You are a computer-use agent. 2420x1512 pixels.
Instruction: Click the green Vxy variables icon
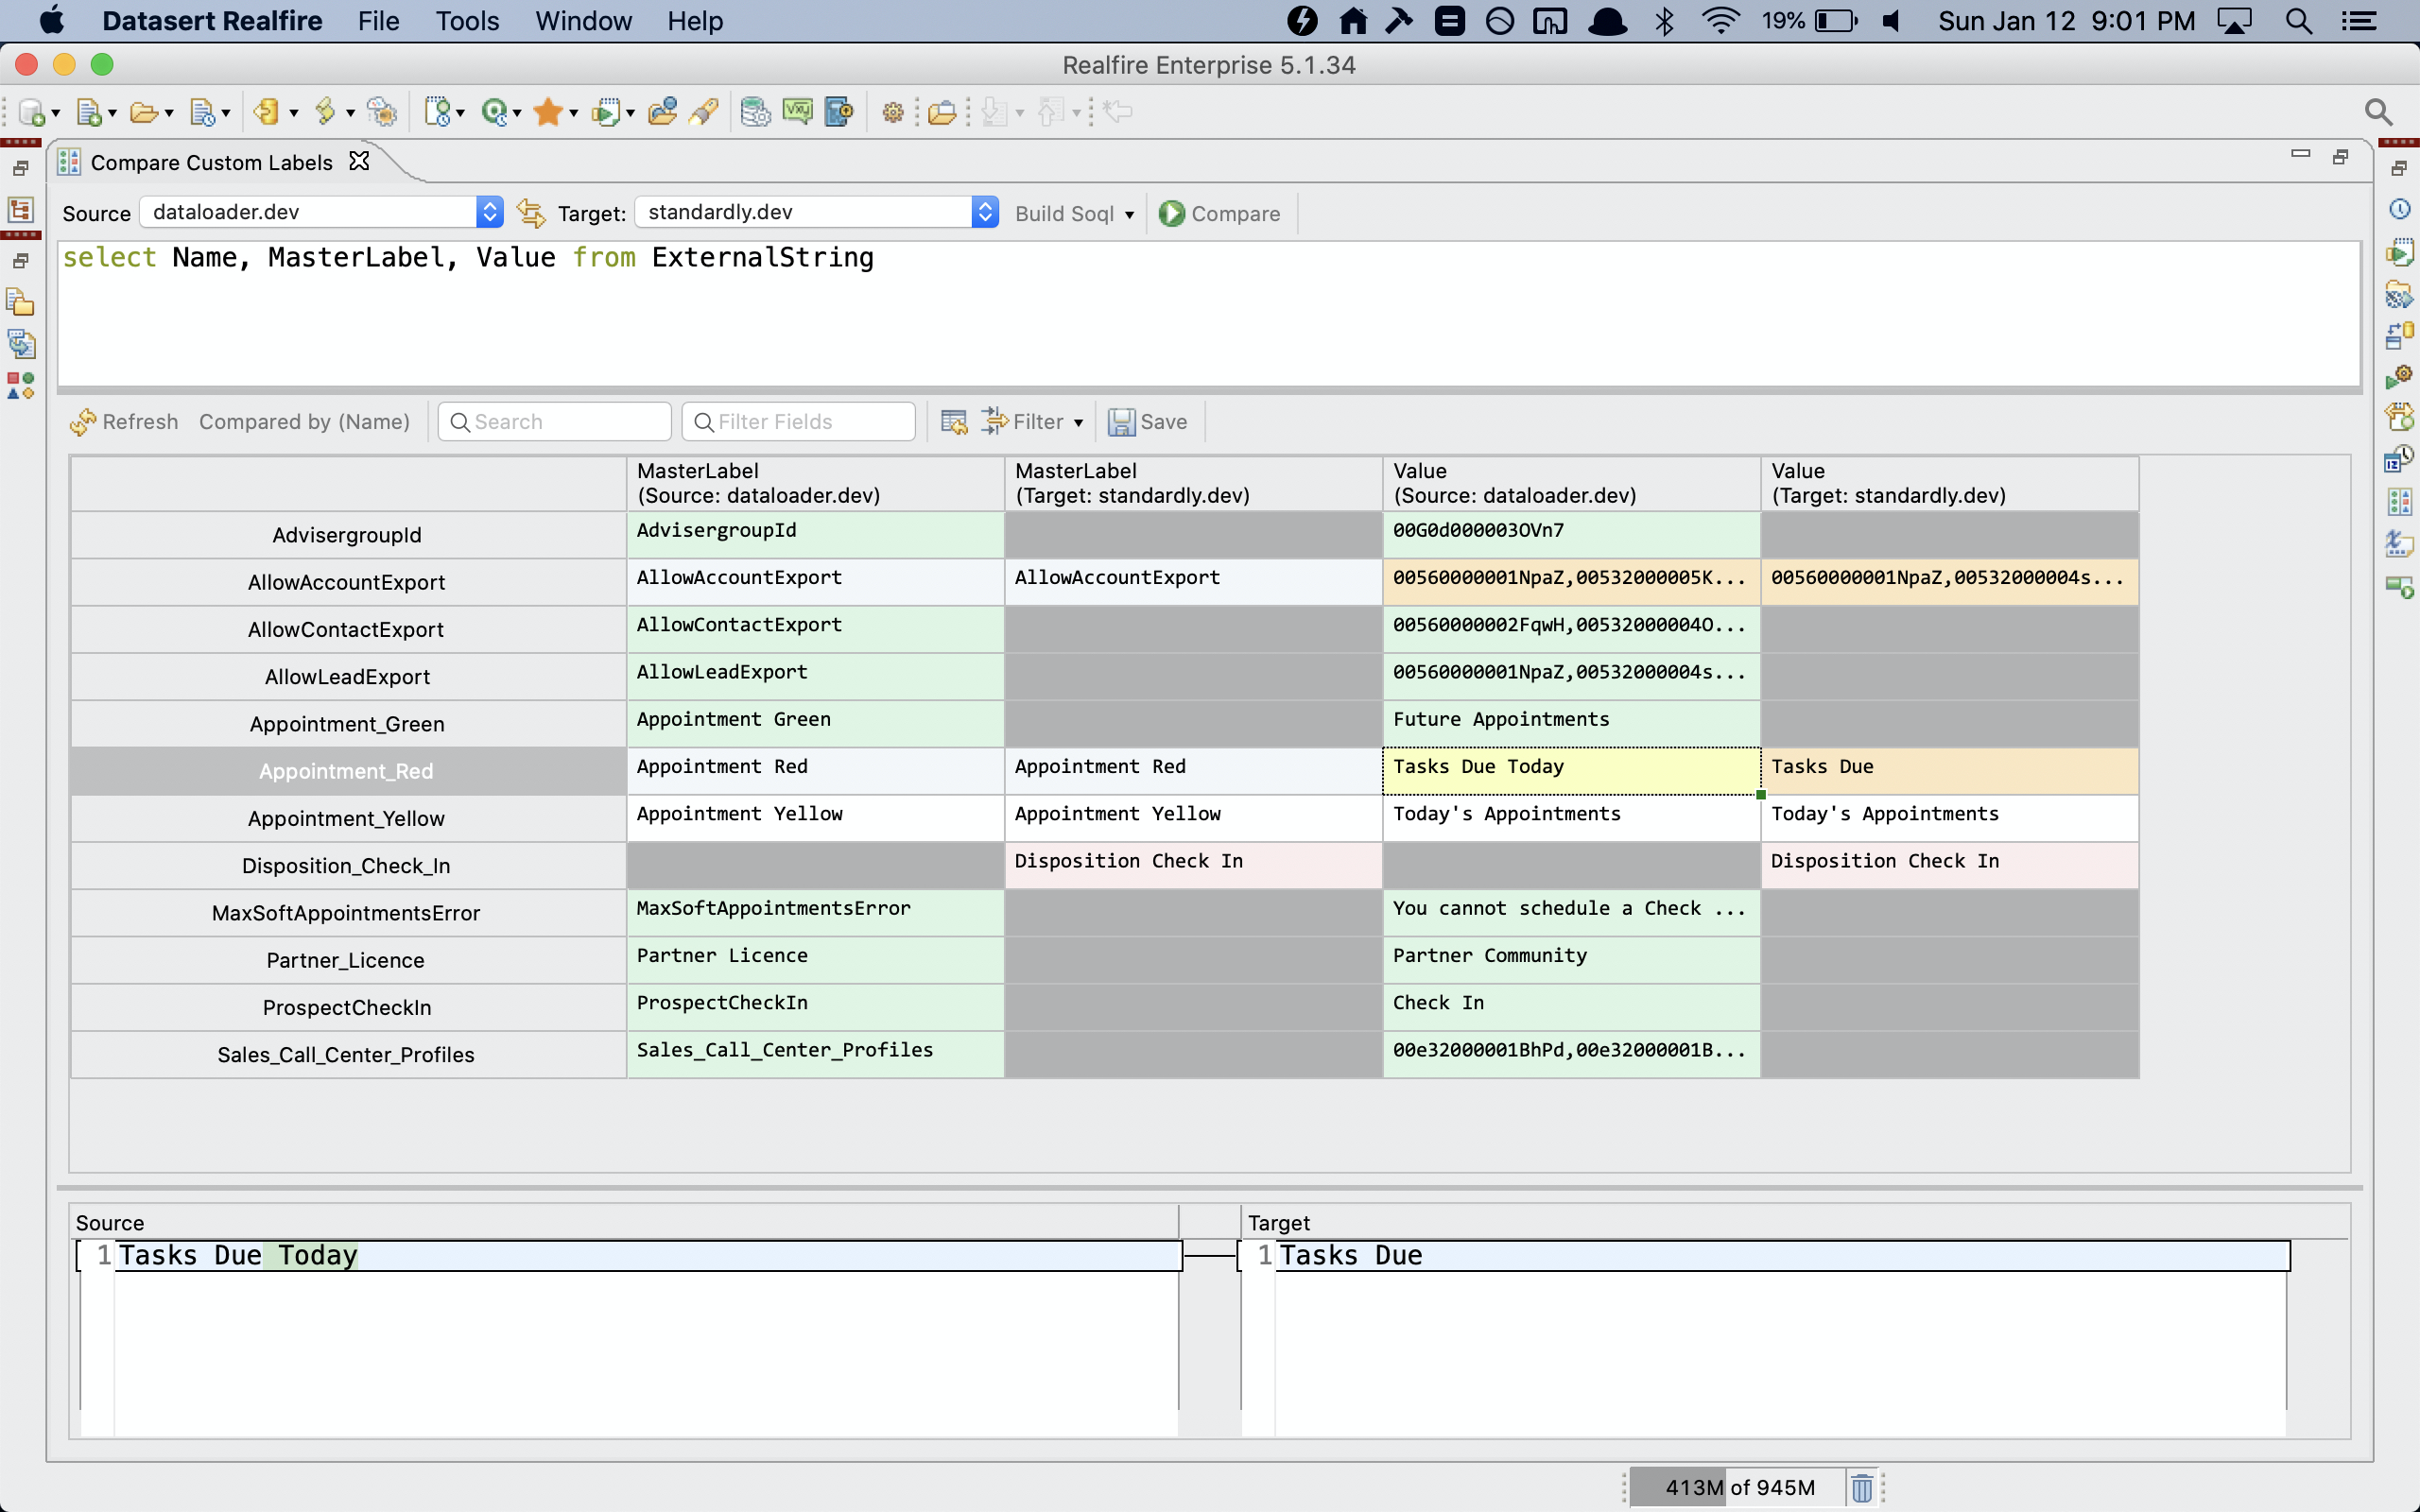797,111
